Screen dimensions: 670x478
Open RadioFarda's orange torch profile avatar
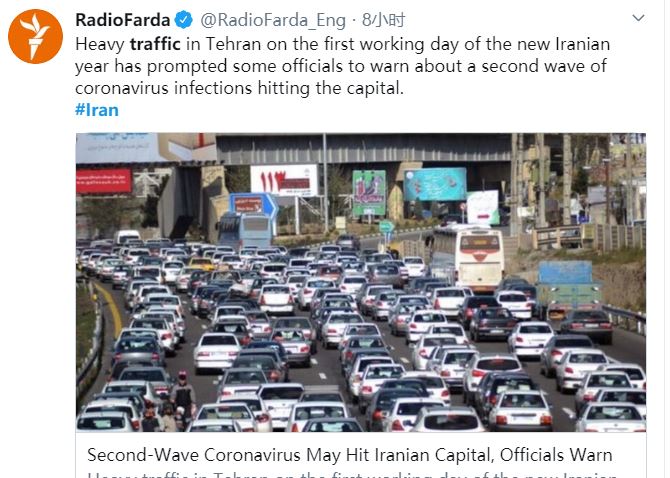(35, 37)
